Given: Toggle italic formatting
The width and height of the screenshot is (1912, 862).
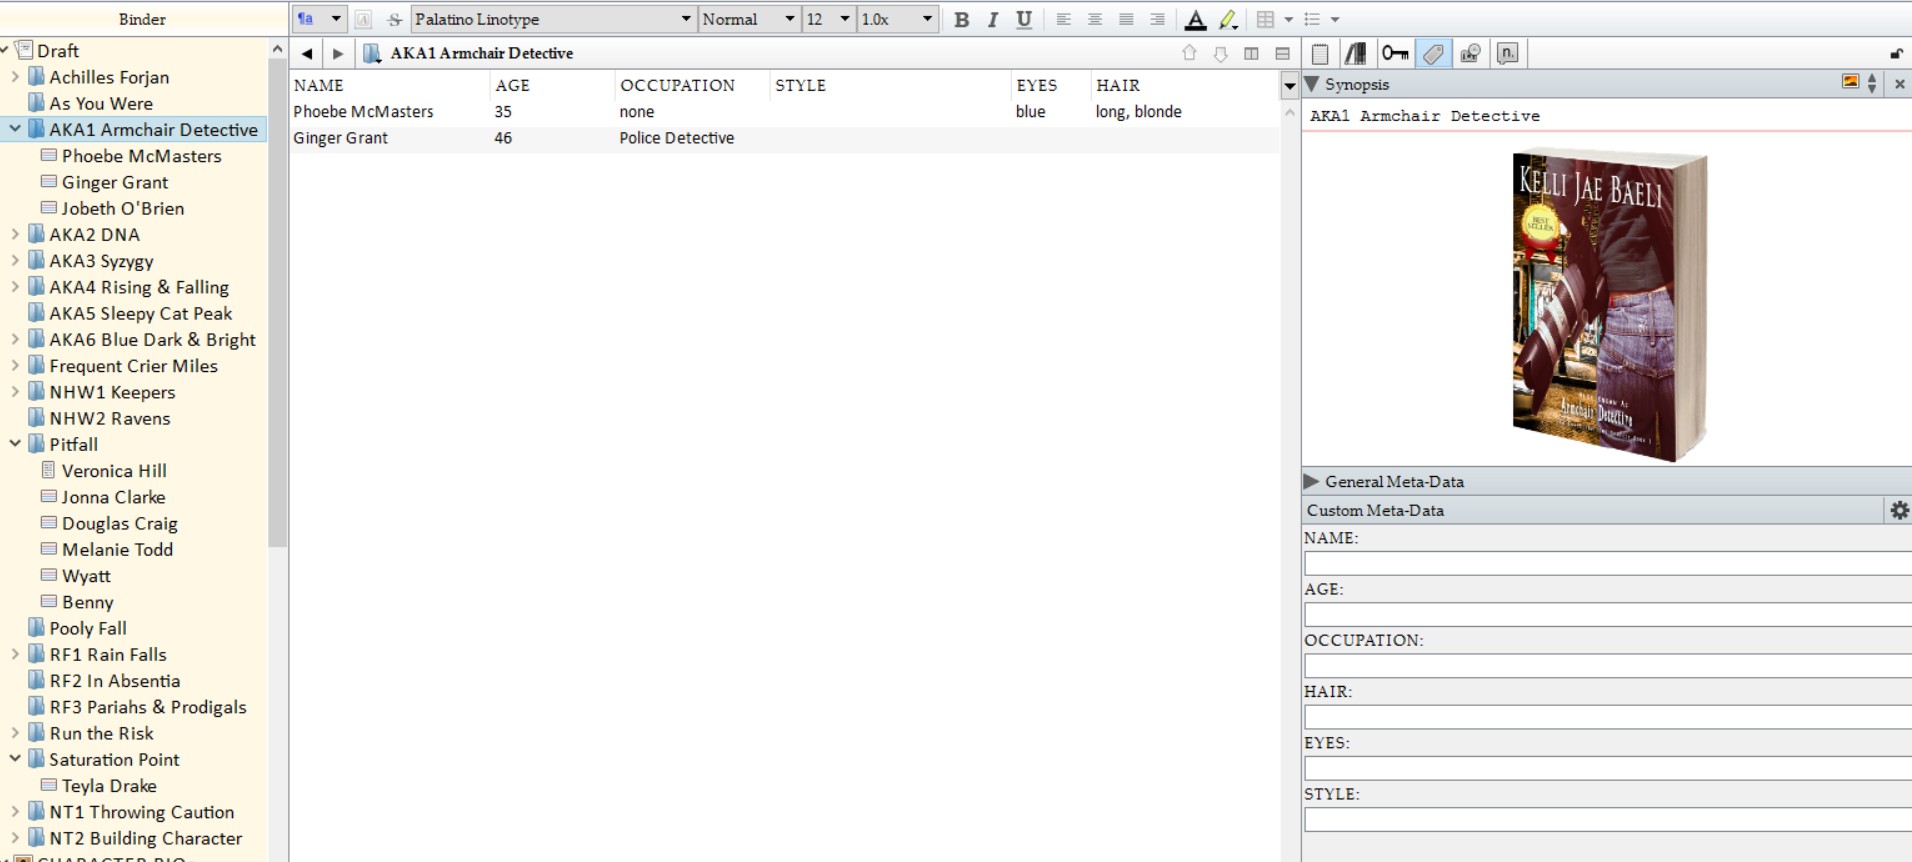Looking at the screenshot, I should pos(992,20).
